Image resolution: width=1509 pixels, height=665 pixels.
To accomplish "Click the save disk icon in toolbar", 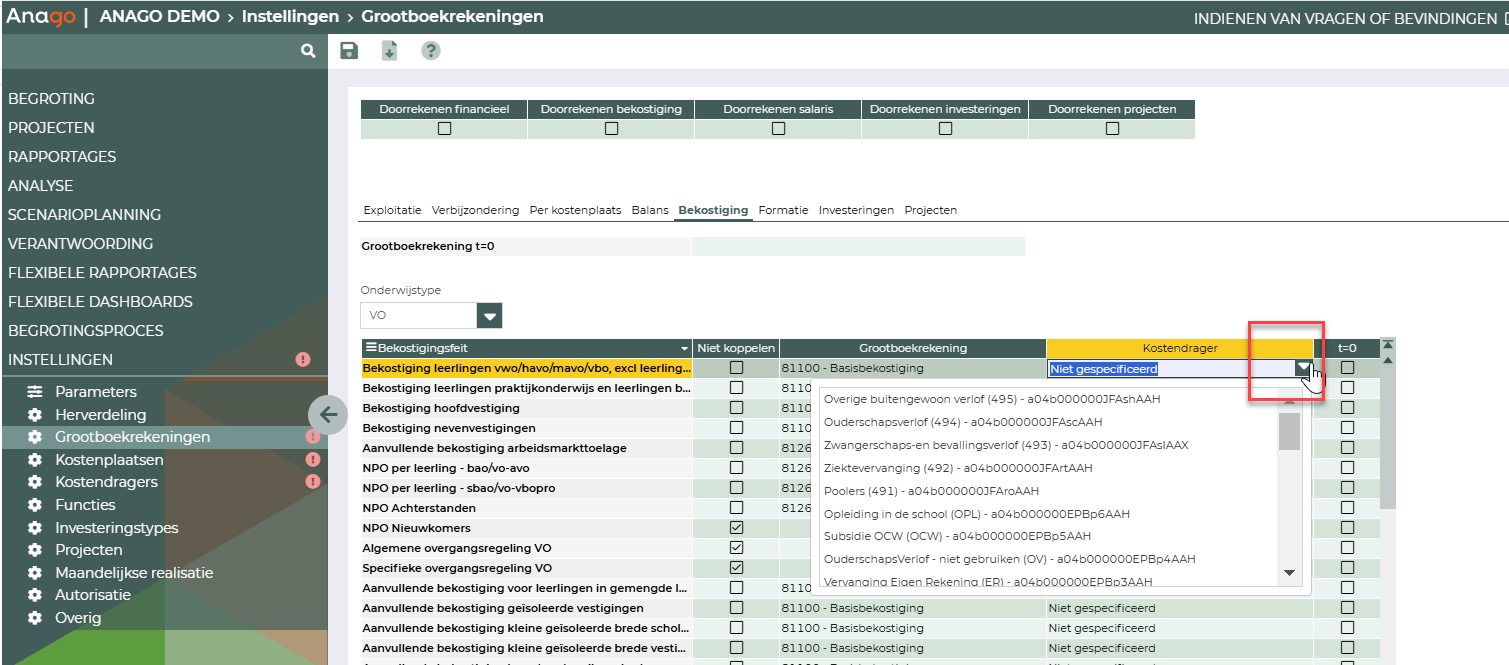I will [x=349, y=50].
